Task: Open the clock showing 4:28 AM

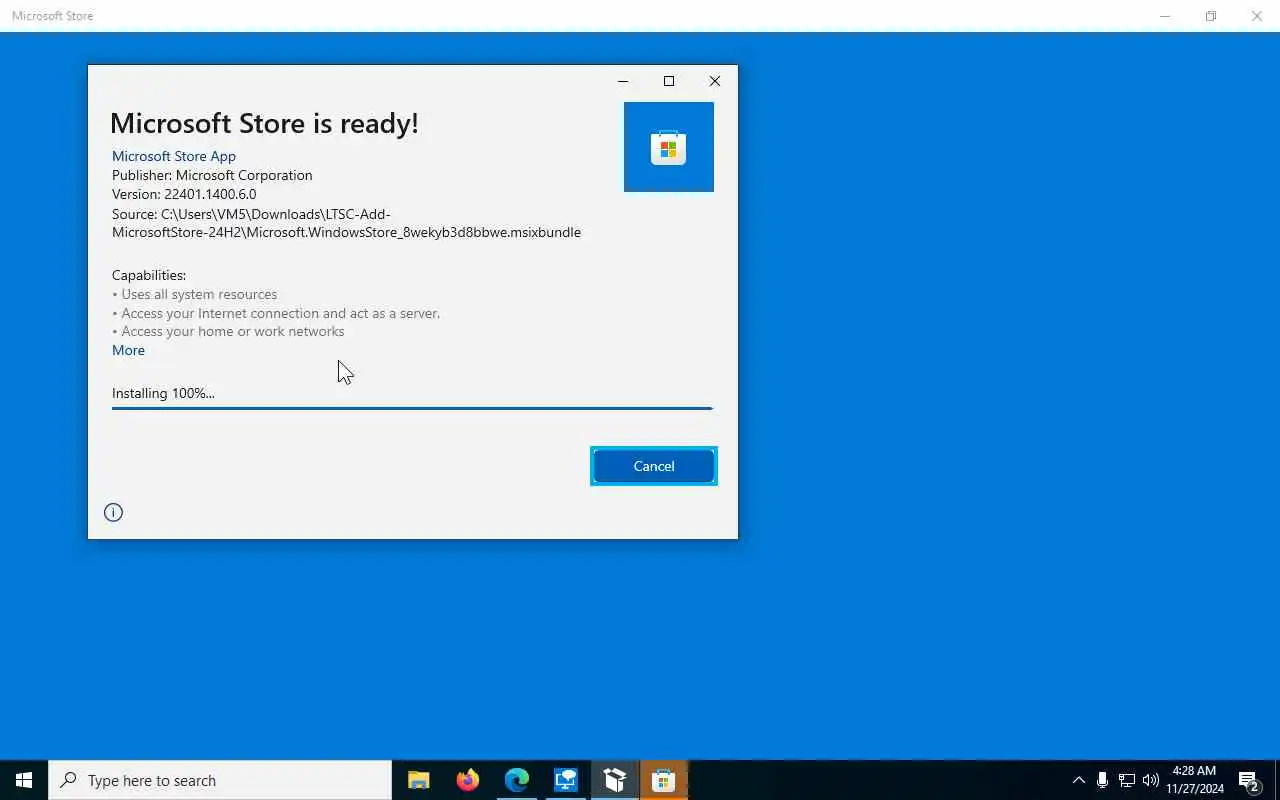Action: (1194, 780)
